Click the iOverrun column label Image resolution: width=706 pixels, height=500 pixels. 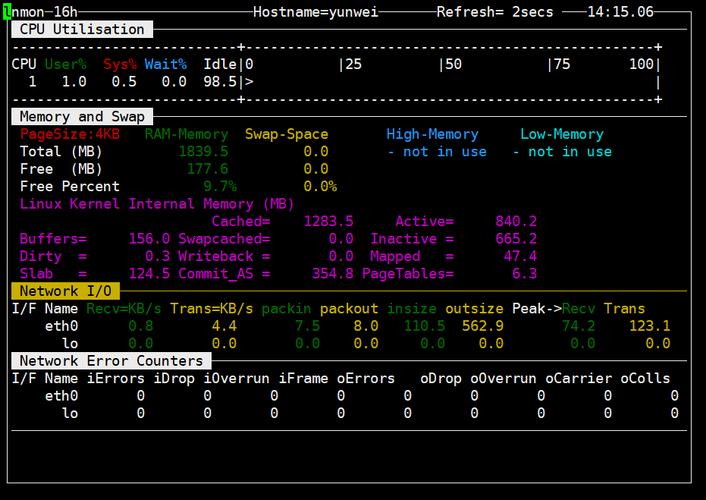[236, 378]
